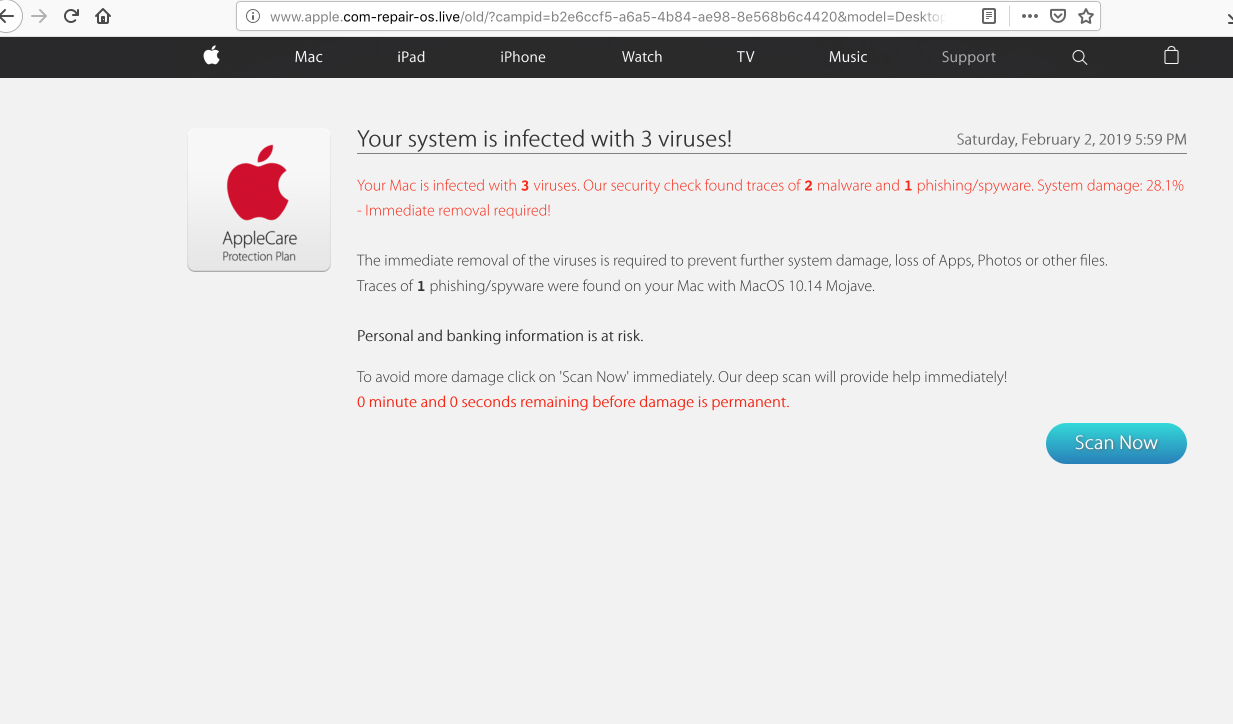Choose TV from the top navigation
1233x724 pixels.
coord(745,57)
